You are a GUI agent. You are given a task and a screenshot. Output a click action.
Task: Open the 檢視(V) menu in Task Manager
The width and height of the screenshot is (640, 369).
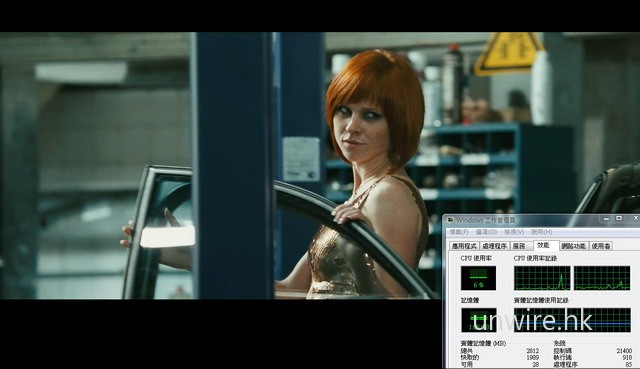[514, 232]
